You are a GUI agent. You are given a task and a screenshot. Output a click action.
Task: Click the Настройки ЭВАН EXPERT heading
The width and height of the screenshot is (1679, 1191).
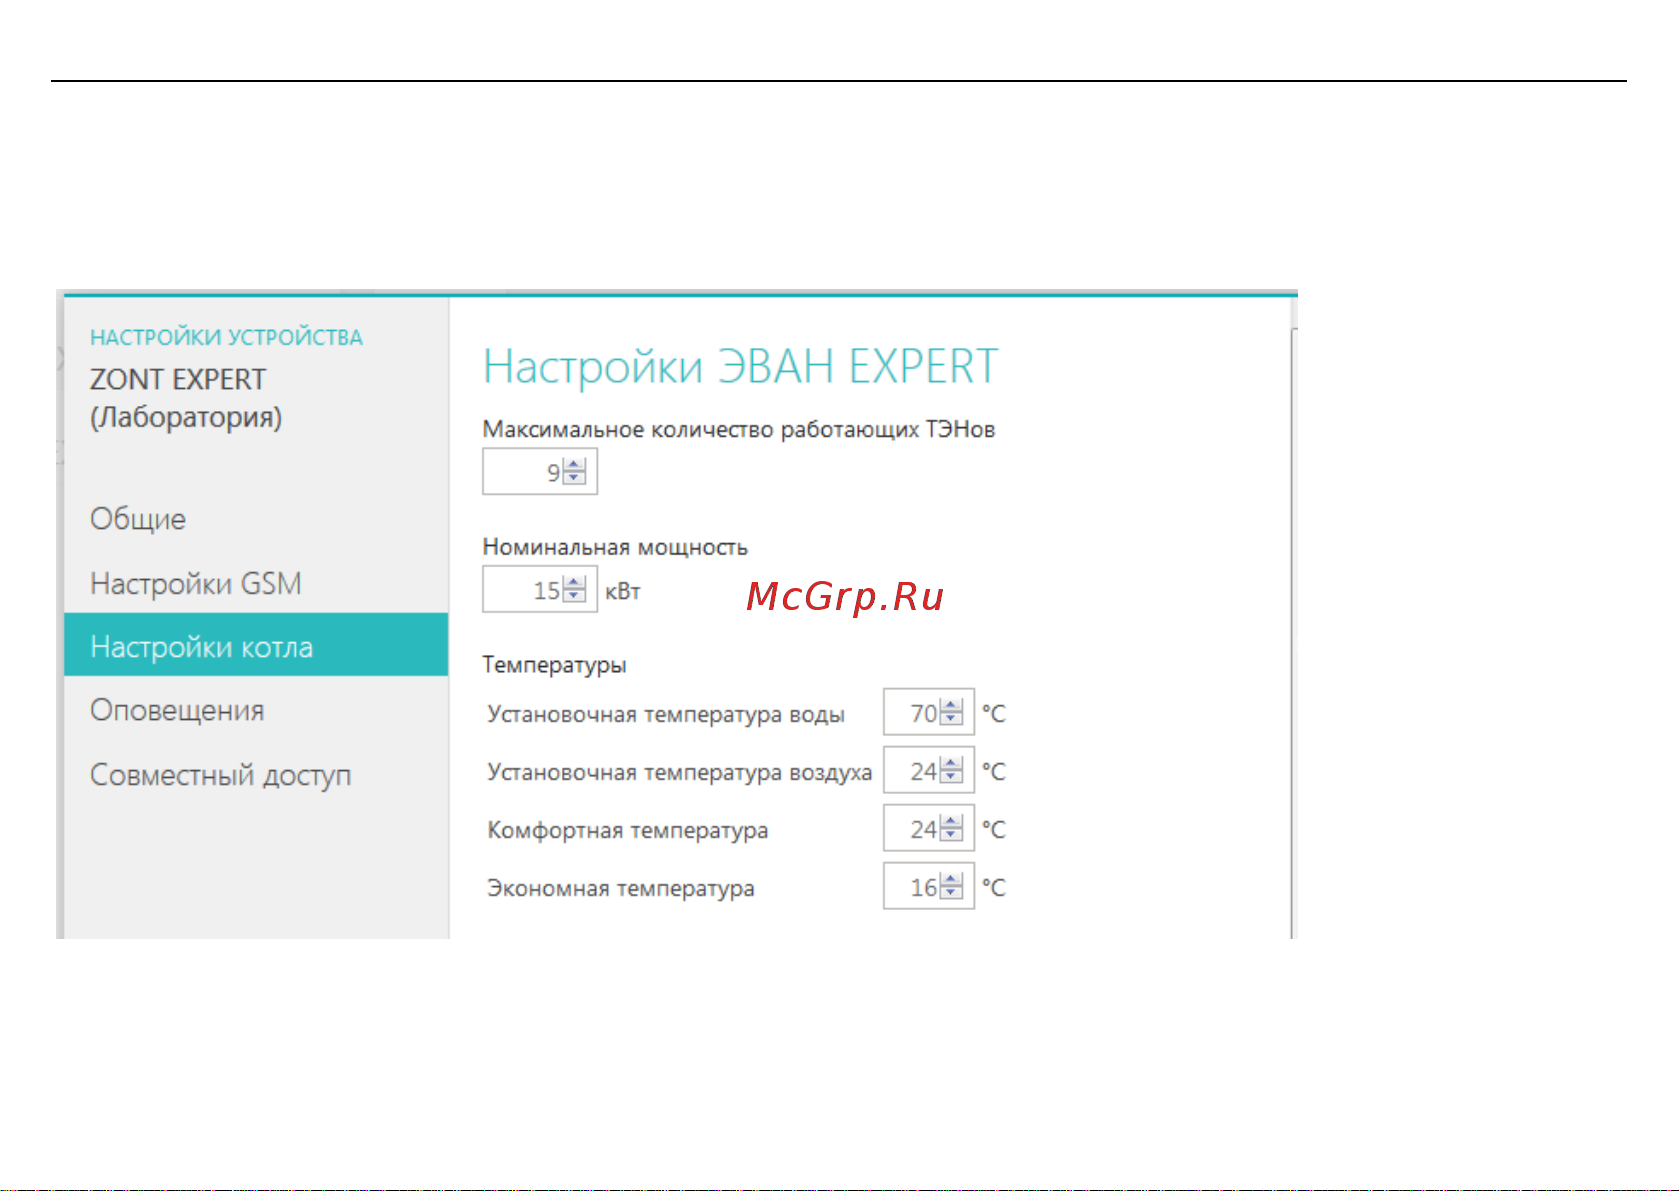coord(741,367)
